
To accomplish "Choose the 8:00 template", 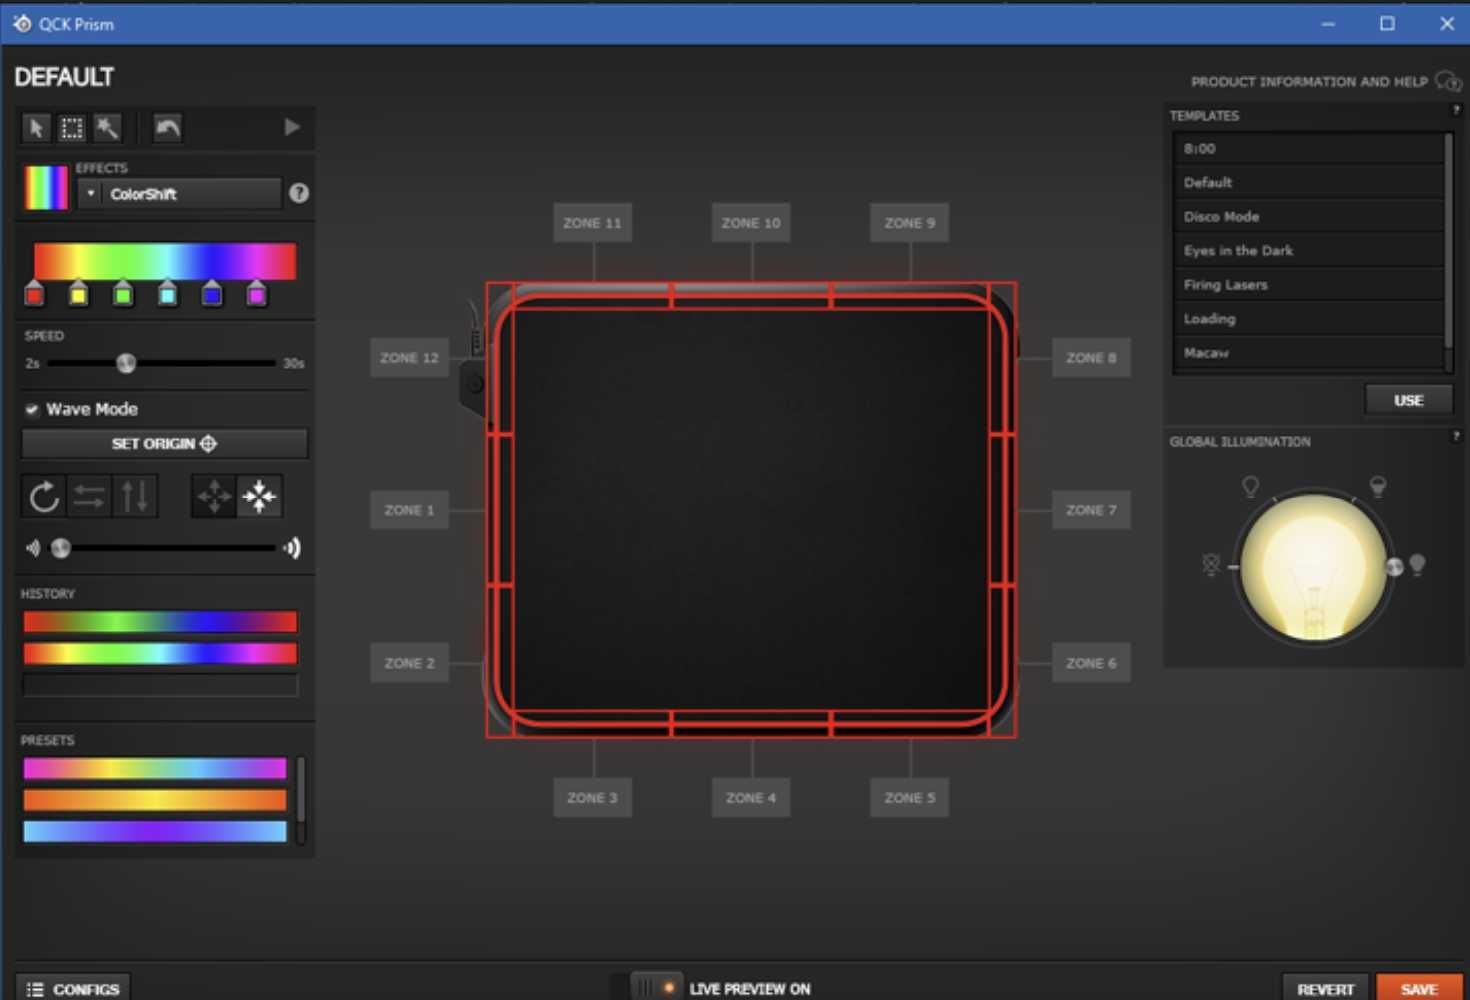I will [1308, 148].
